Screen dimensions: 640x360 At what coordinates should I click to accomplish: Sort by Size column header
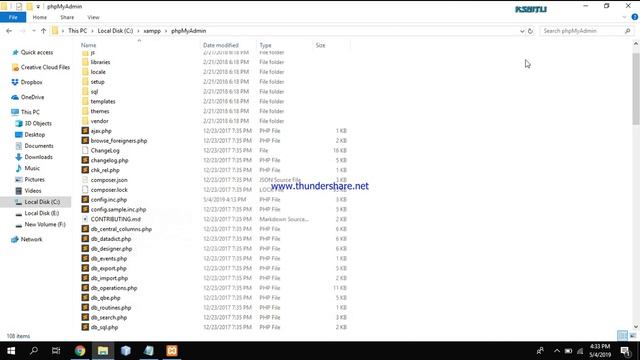coord(320,45)
